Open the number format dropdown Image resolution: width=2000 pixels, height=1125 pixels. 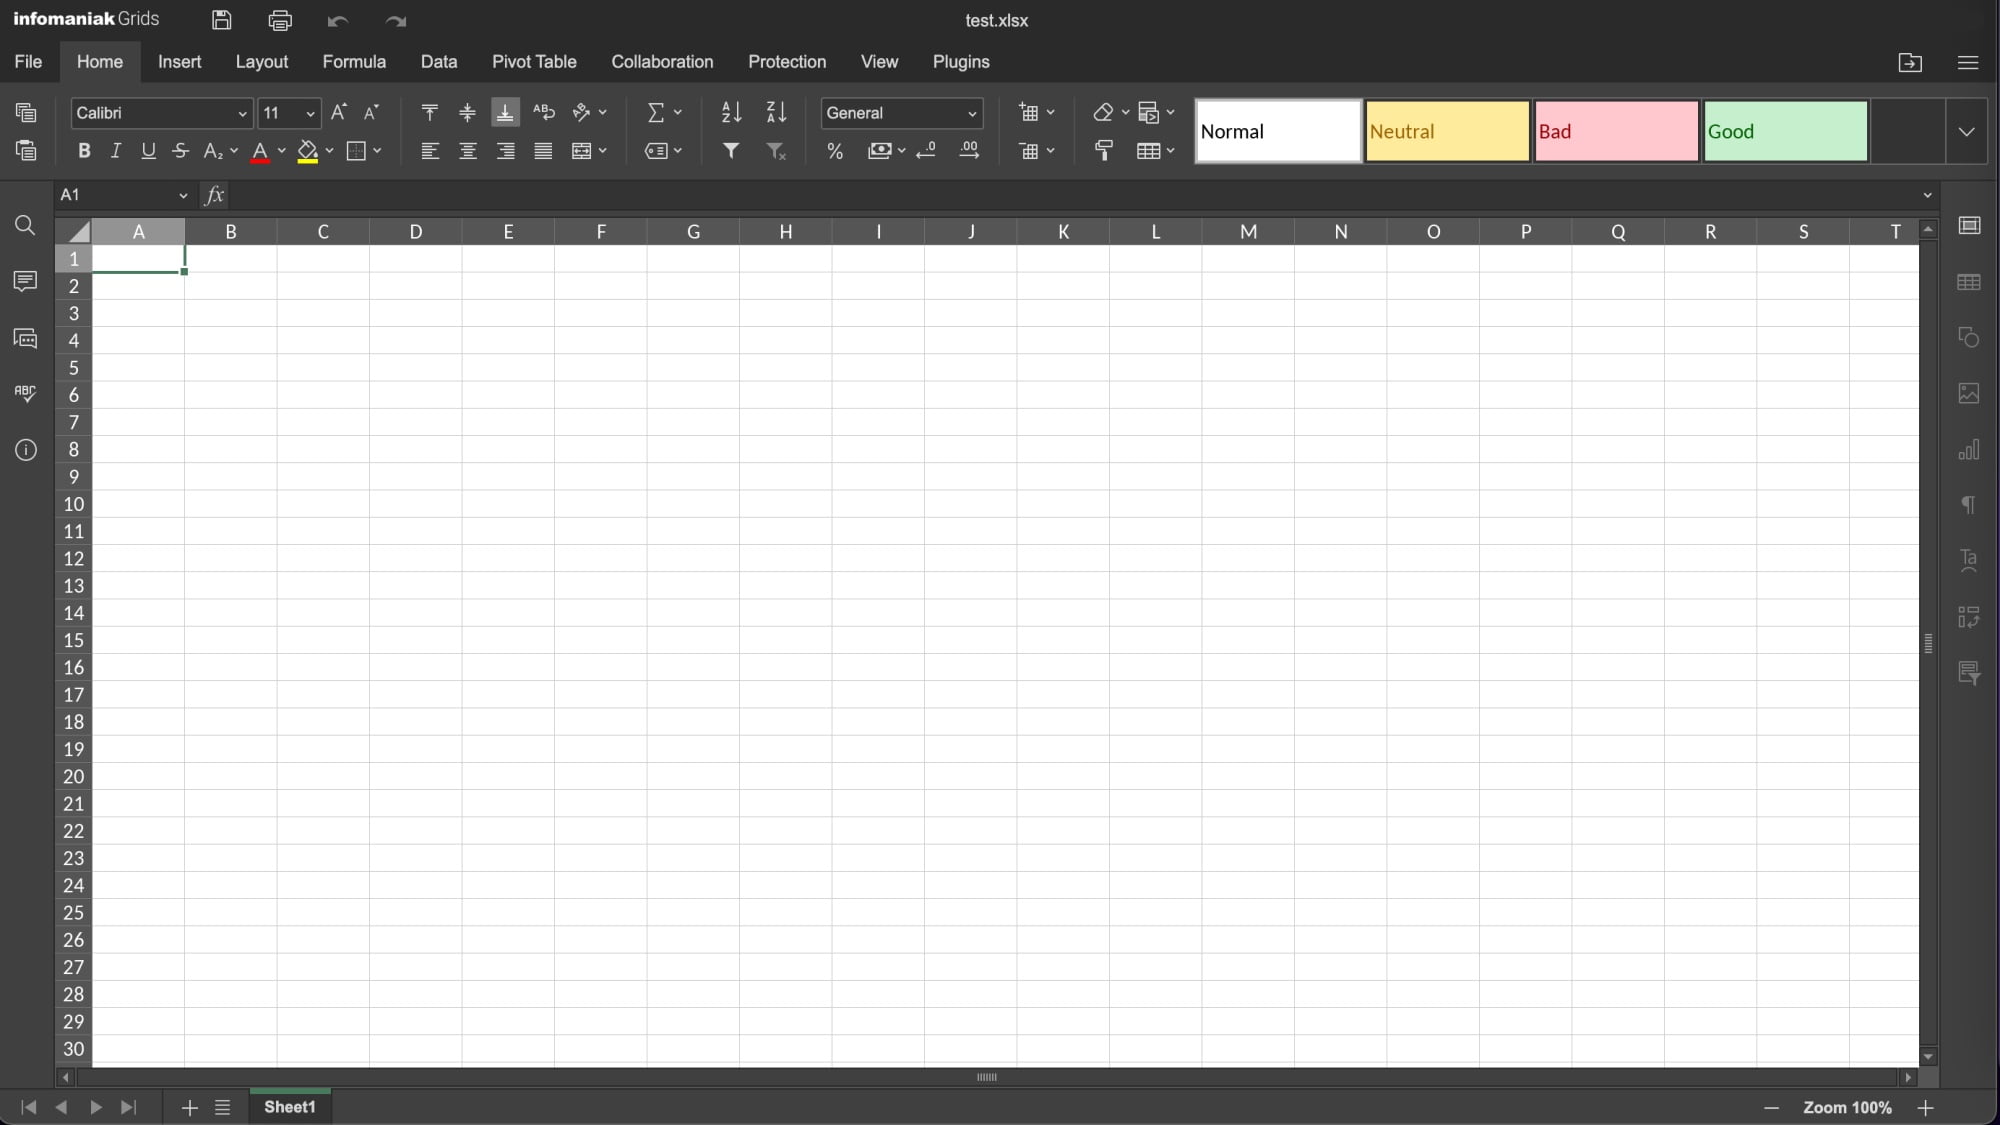[973, 113]
